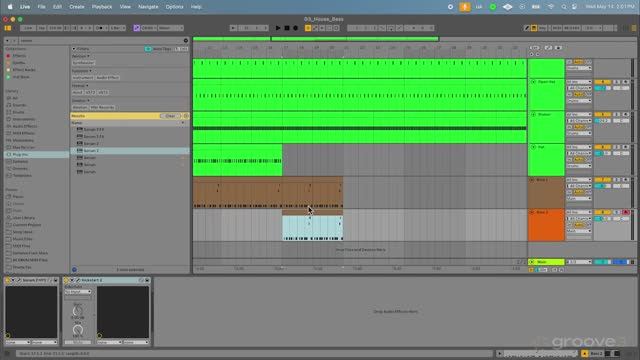Open the Navigate menu
Image resolution: width=640 pixels, height=360 pixels.
pos(148,7)
